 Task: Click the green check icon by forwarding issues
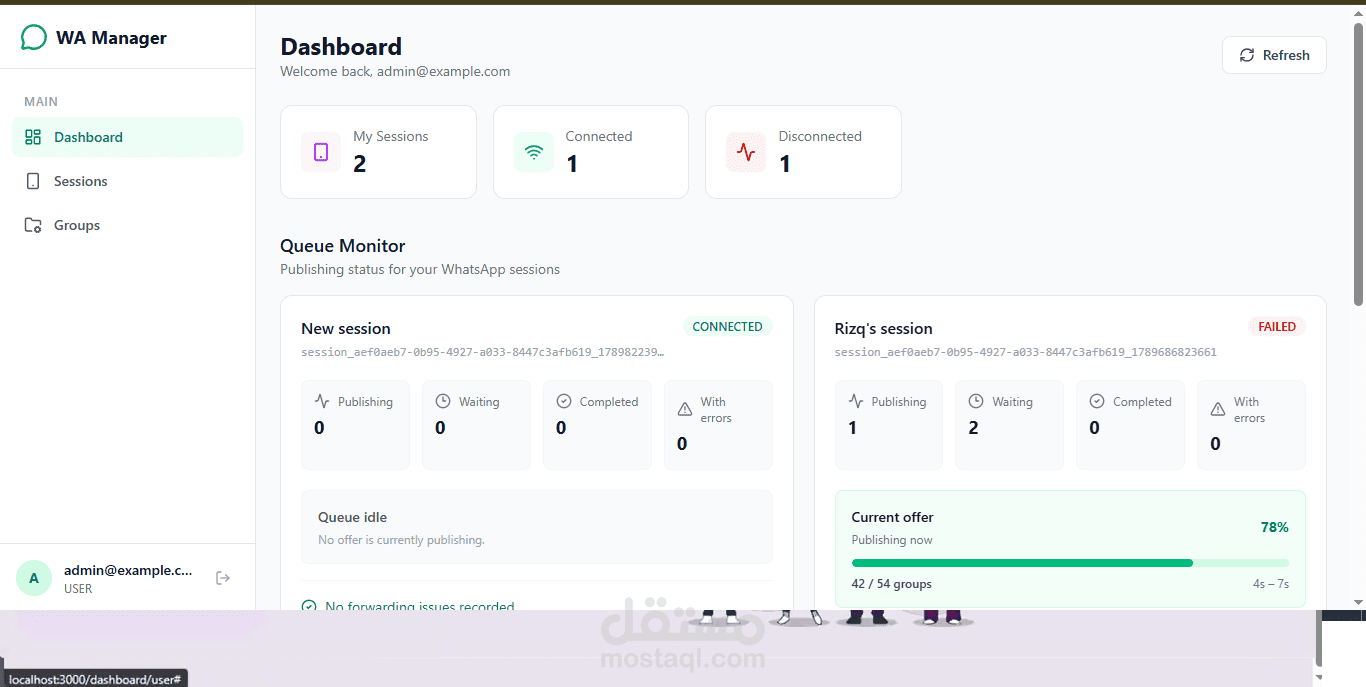pyautogui.click(x=309, y=606)
